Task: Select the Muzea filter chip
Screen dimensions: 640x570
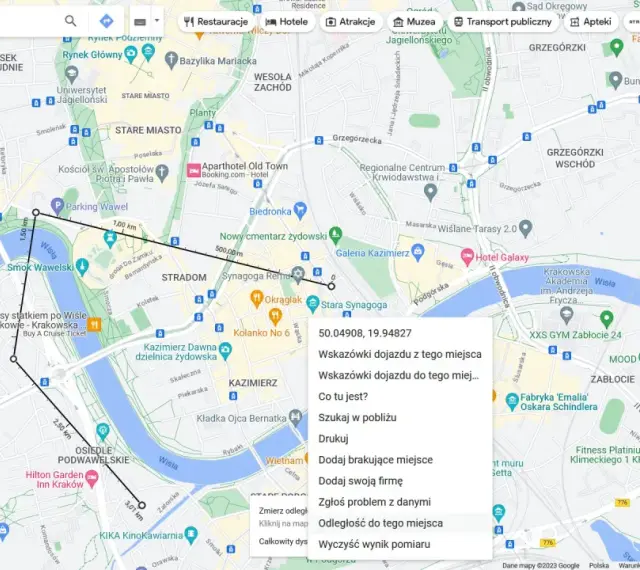Action: [x=414, y=22]
